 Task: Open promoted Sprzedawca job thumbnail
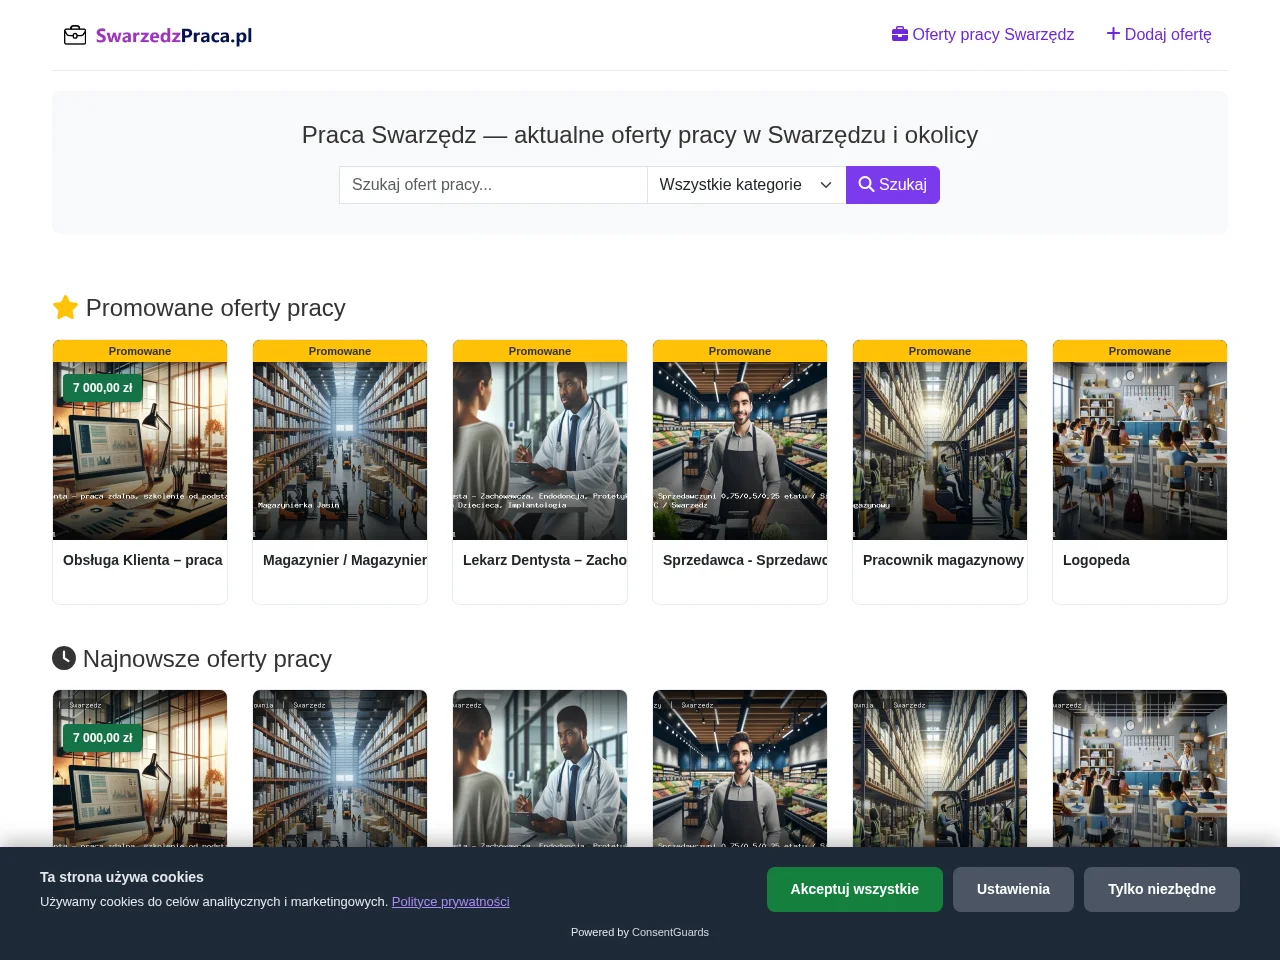[740, 451]
